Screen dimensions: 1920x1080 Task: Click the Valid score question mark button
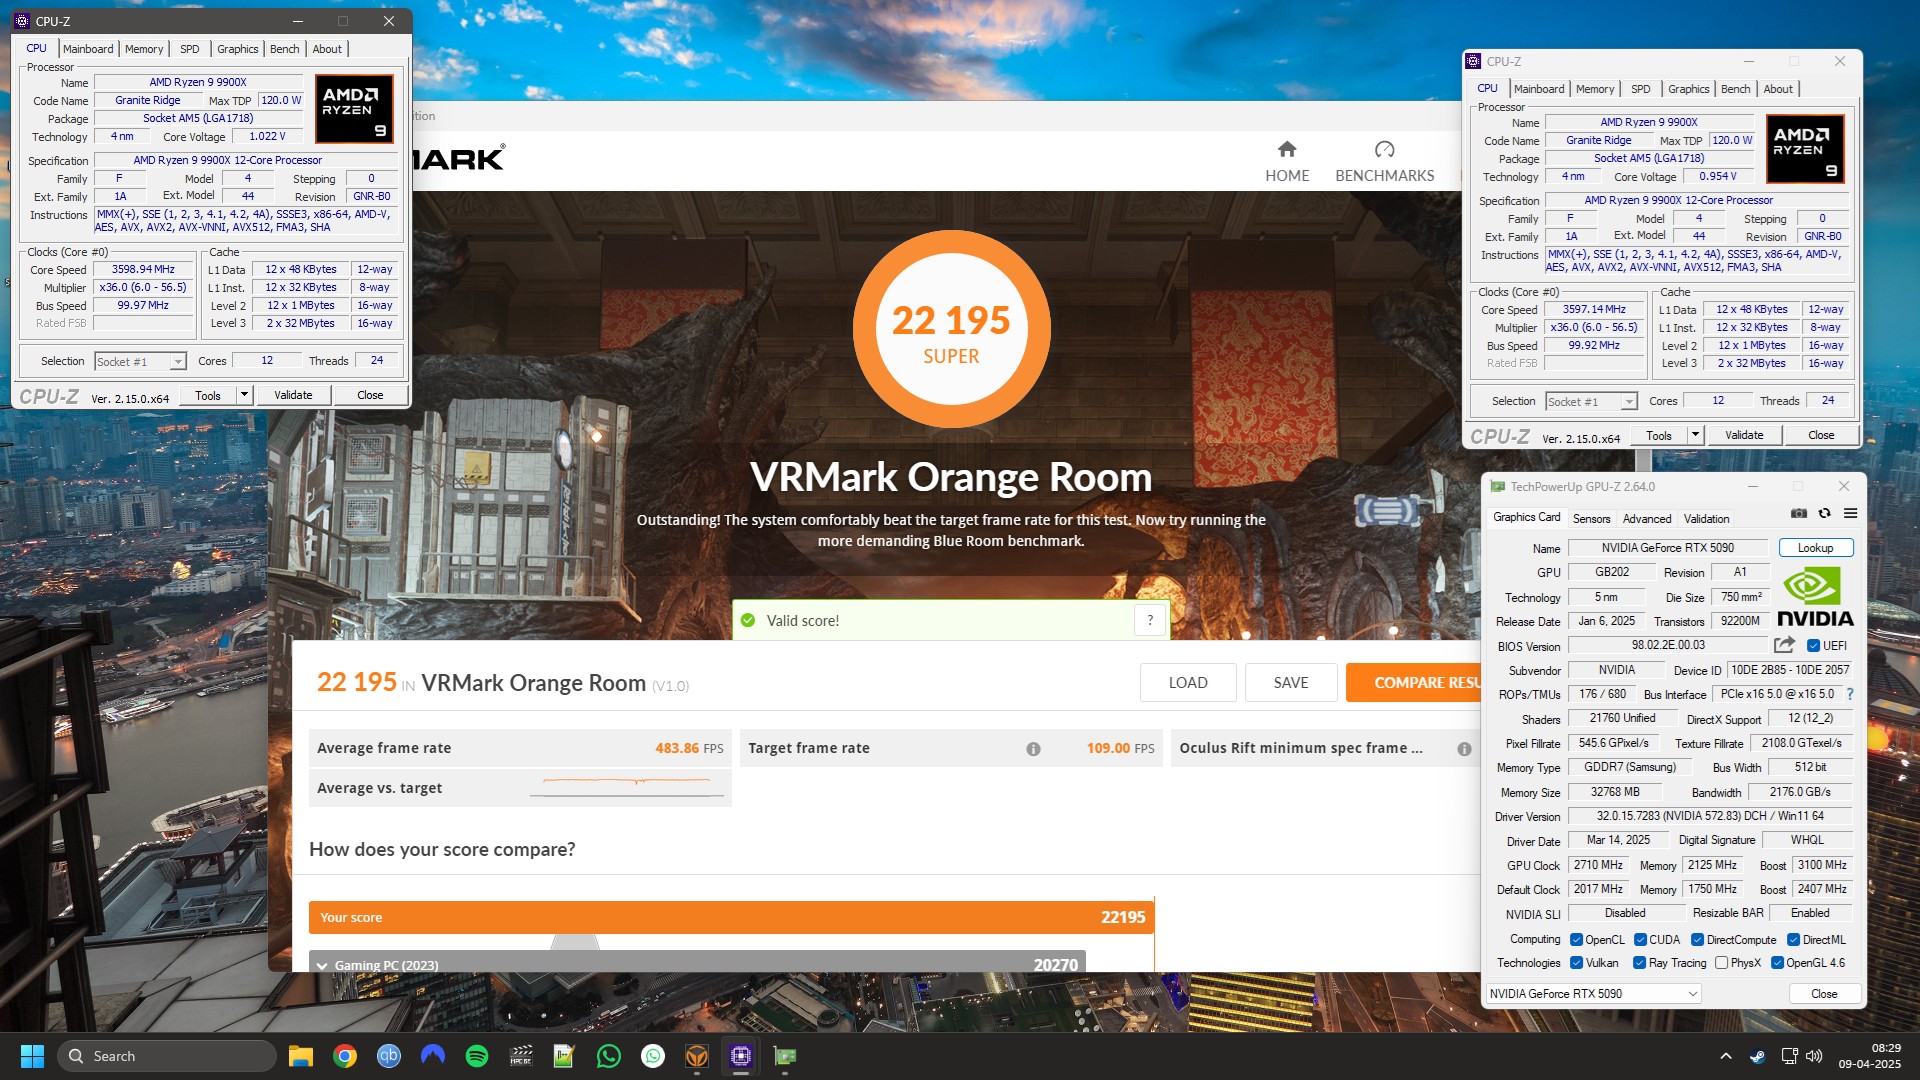point(1150,620)
